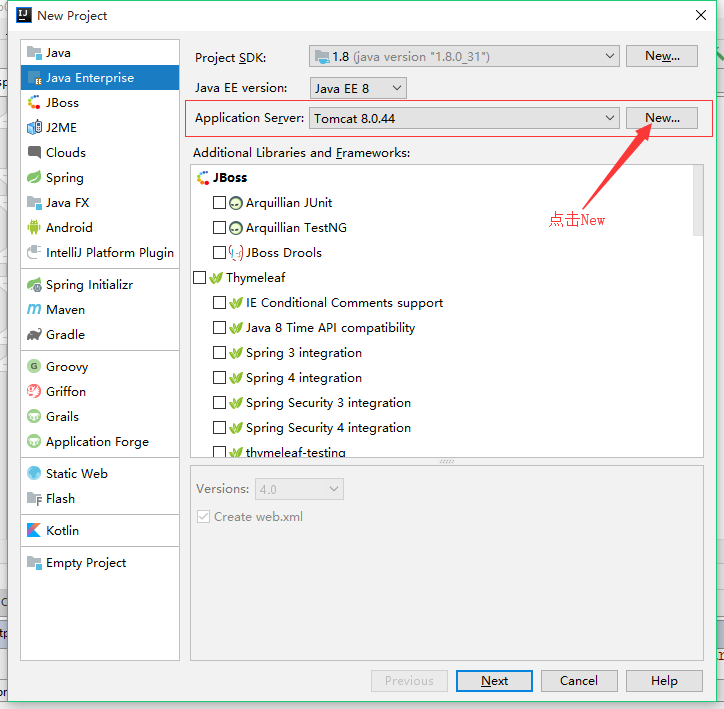Check Spring Security 4 integration
The image size is (724, 709).
(219, 427)
